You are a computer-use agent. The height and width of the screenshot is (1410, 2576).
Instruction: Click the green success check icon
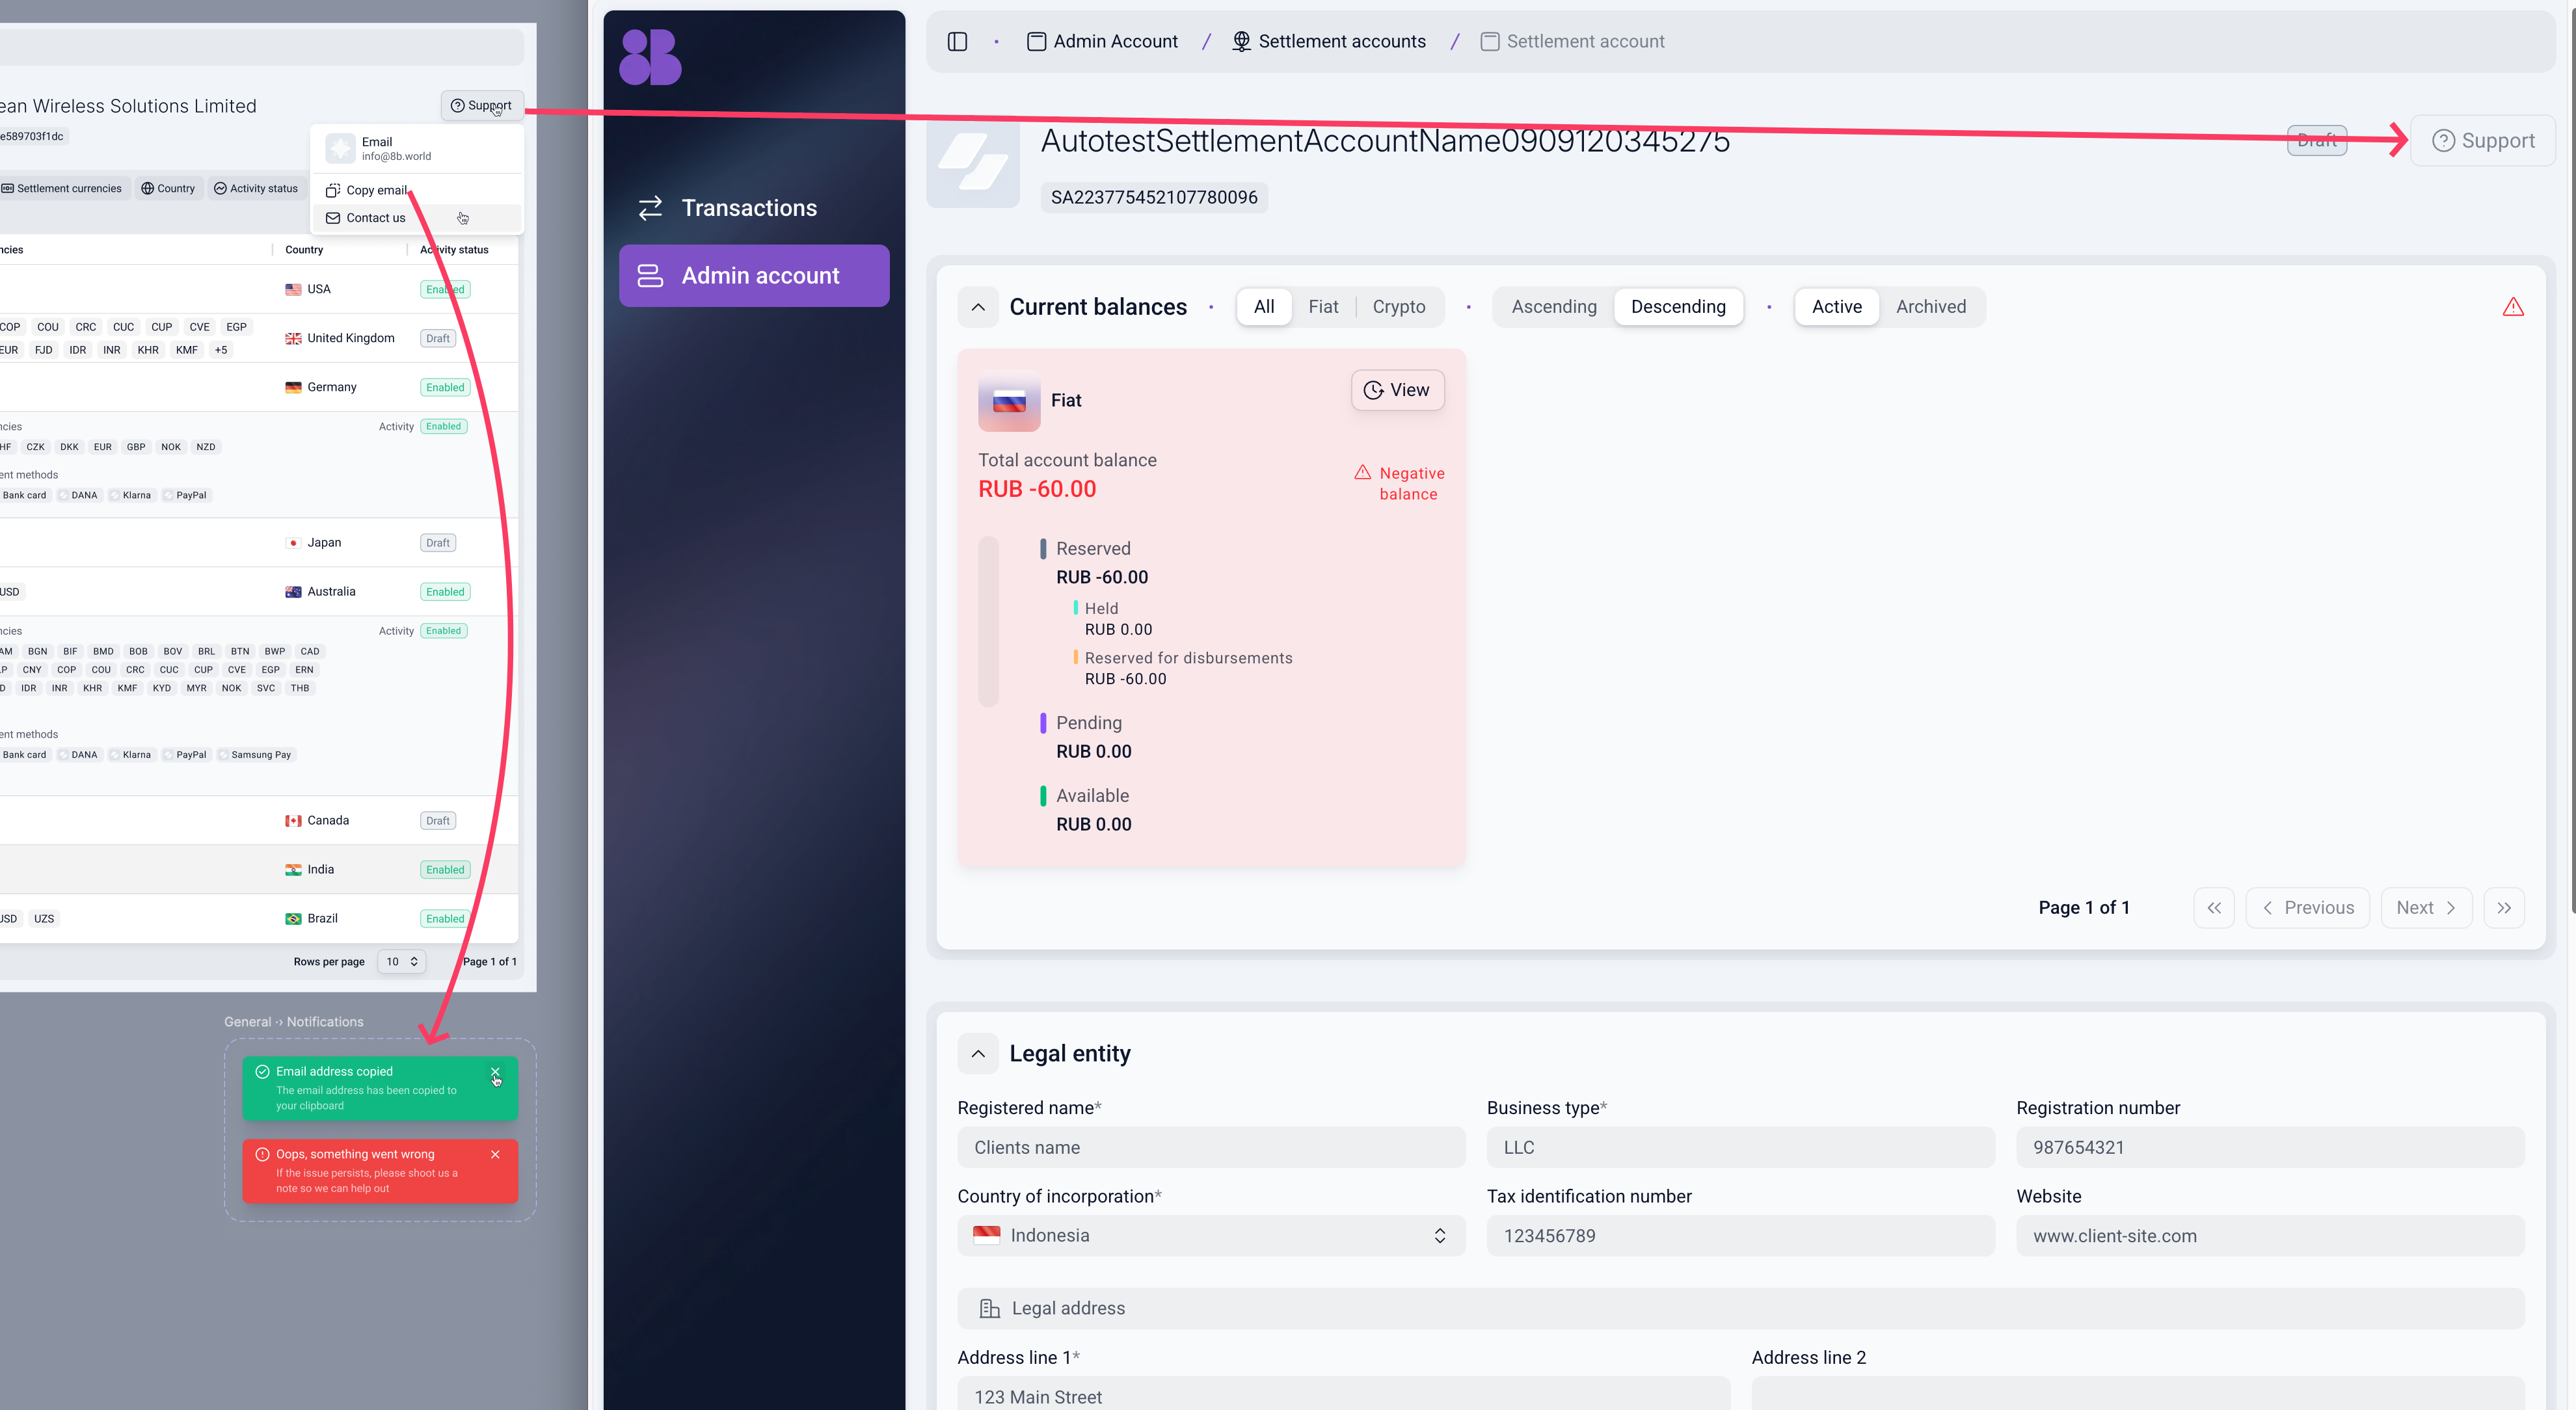[x=262, y=1072]
